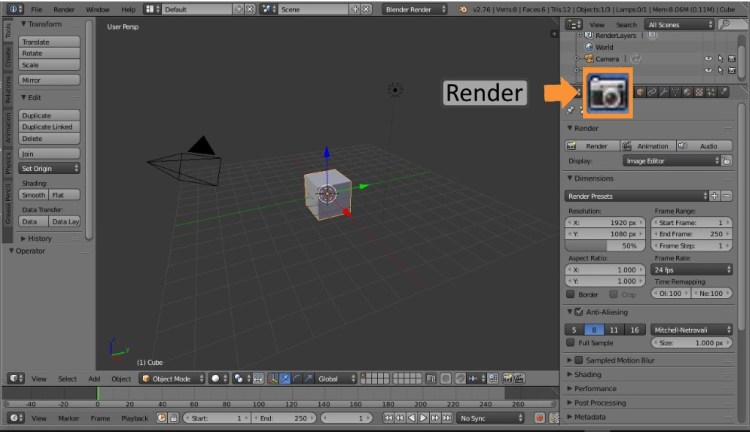Click the Duplicate Linked button
This screenshot has width=750, height=432.
tap(49, 127)
